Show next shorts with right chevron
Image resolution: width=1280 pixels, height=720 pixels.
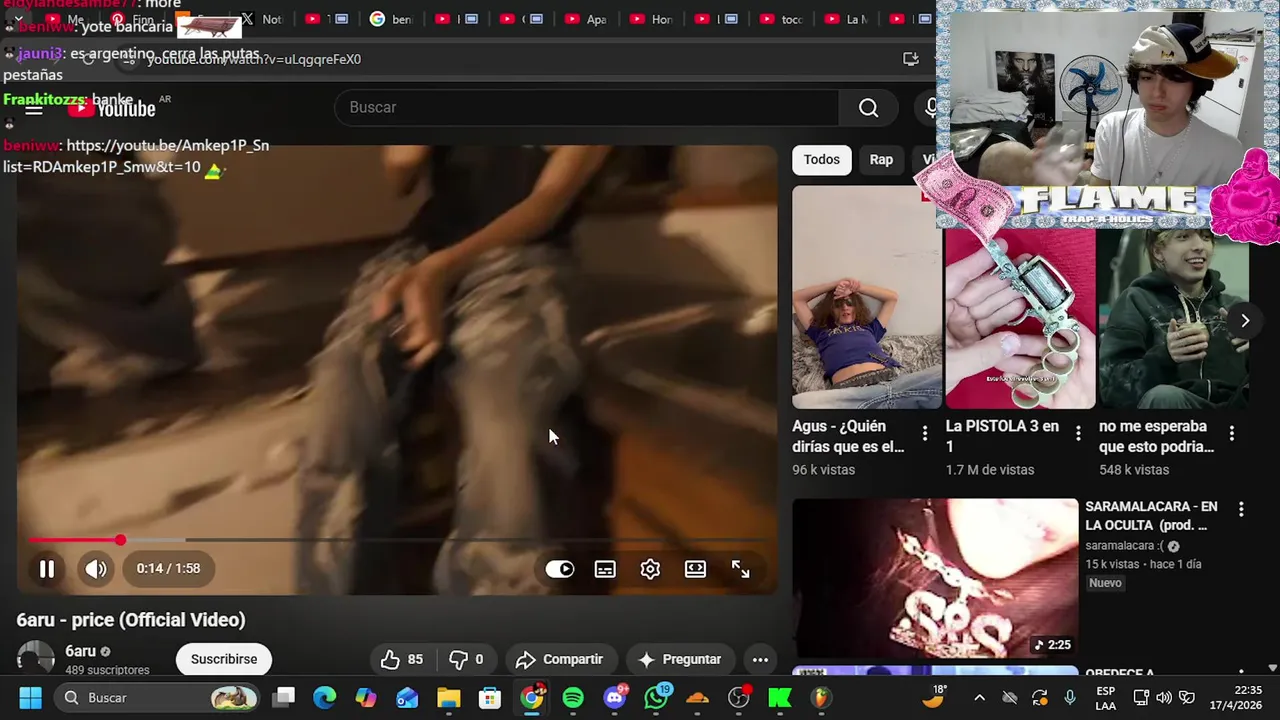(x=1245, y=320)
